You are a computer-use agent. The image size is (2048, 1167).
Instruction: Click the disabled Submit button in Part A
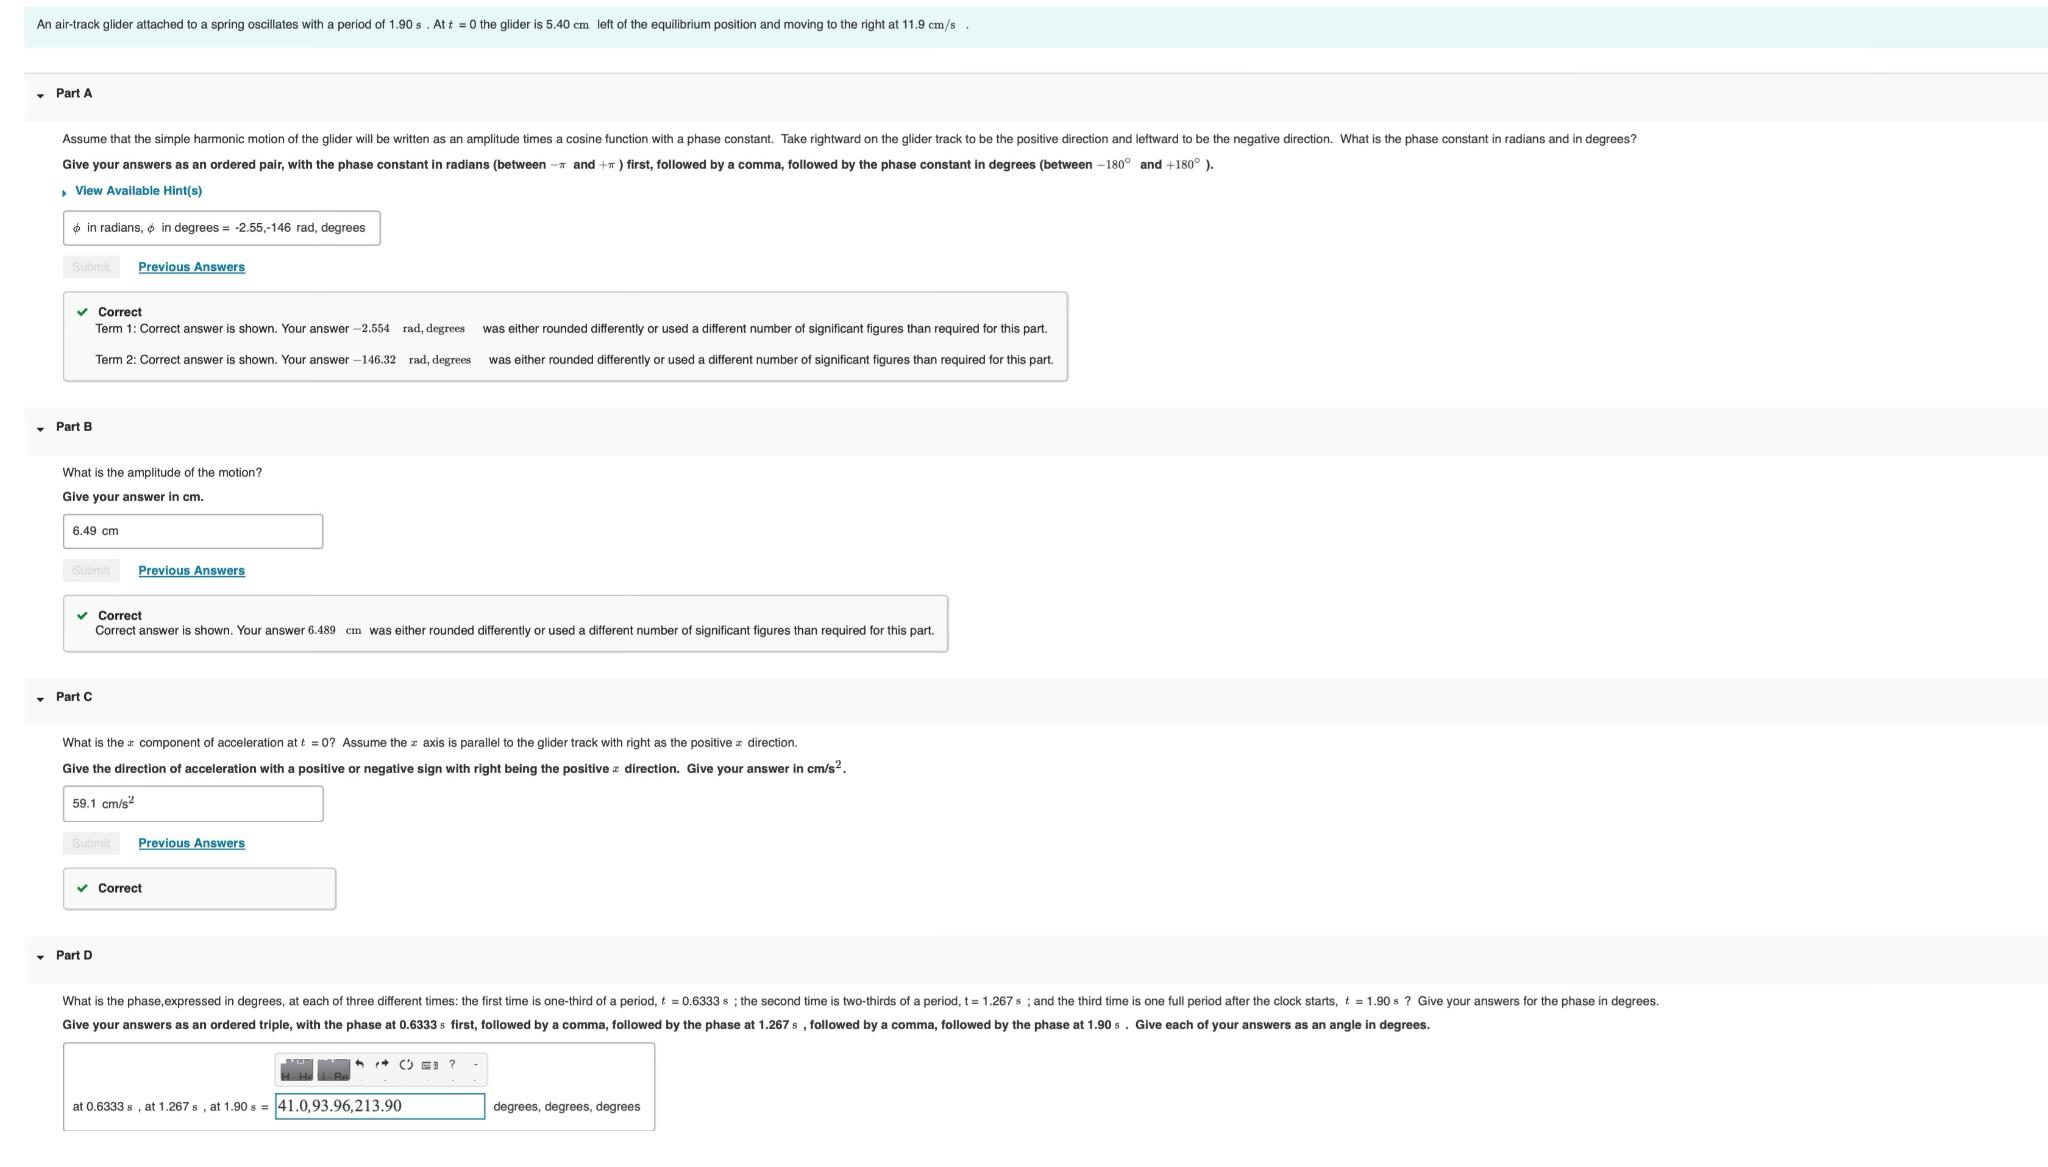pos(91,267)
